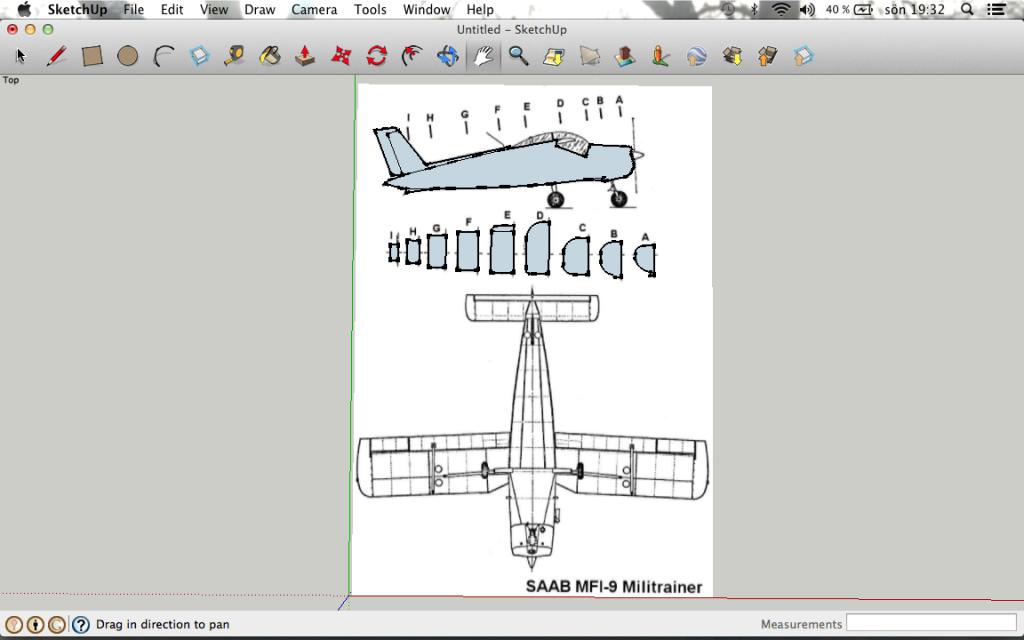
Task: Choose the red Move tool
Action: point(341,56)
